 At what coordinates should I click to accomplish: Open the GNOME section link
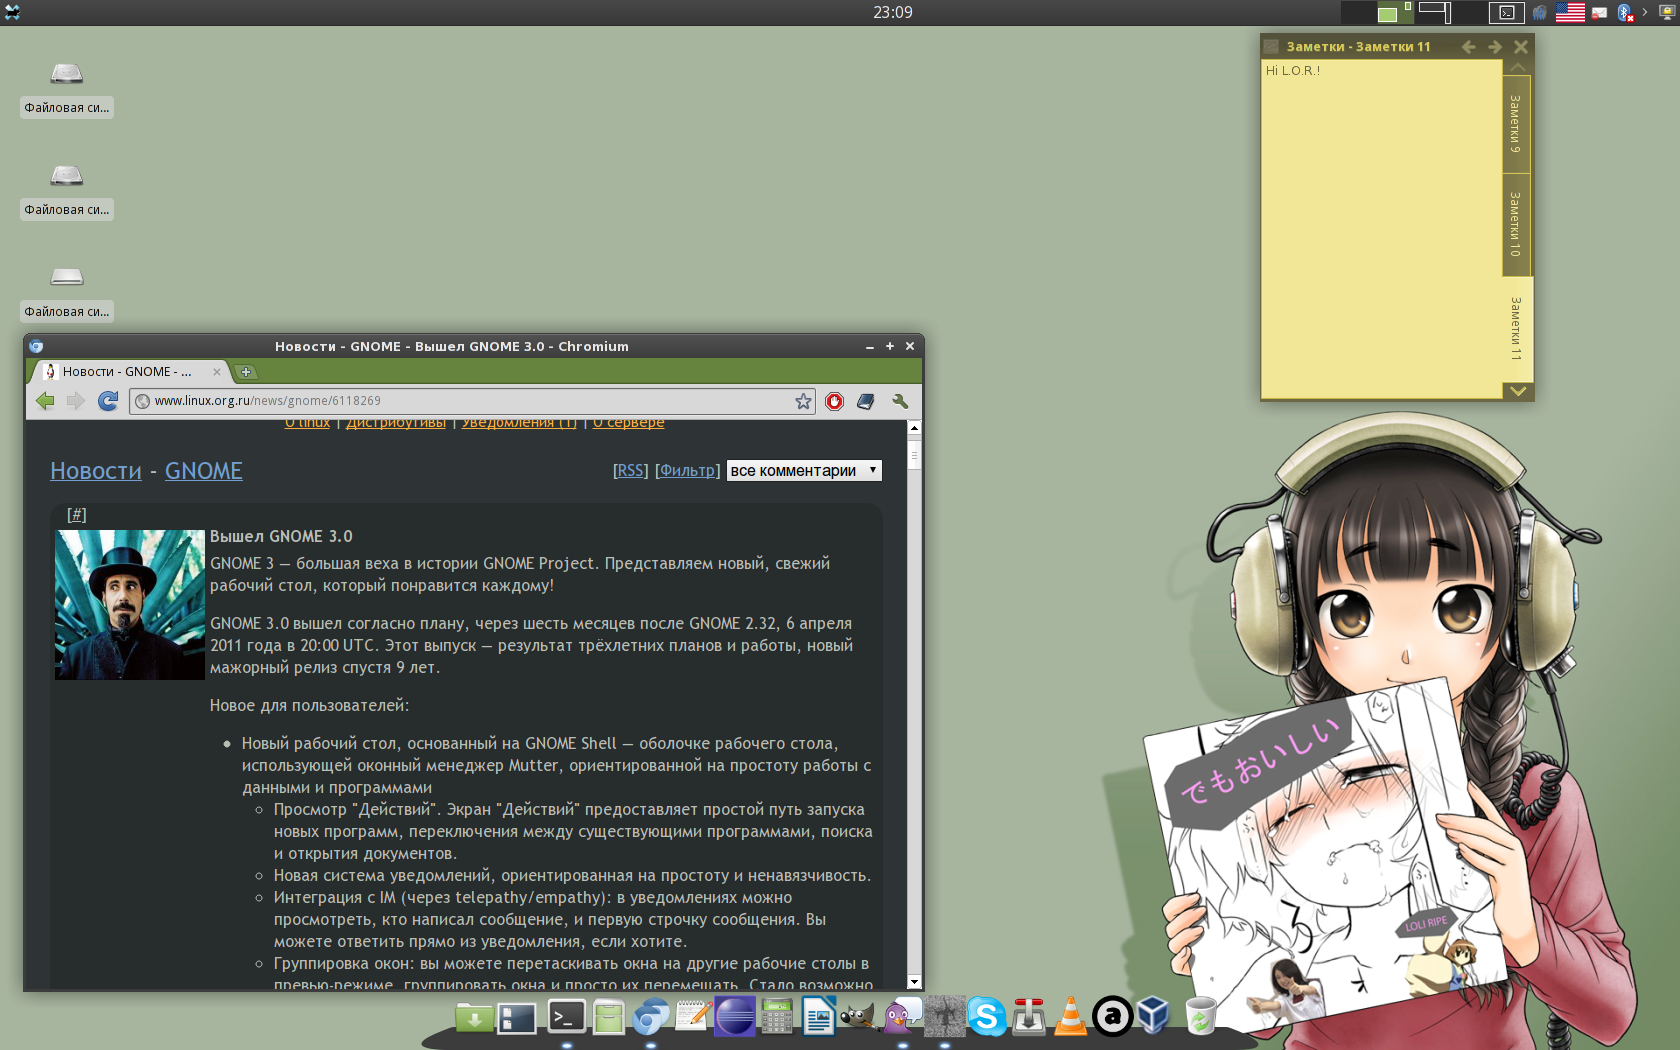[x=204, y=471]
